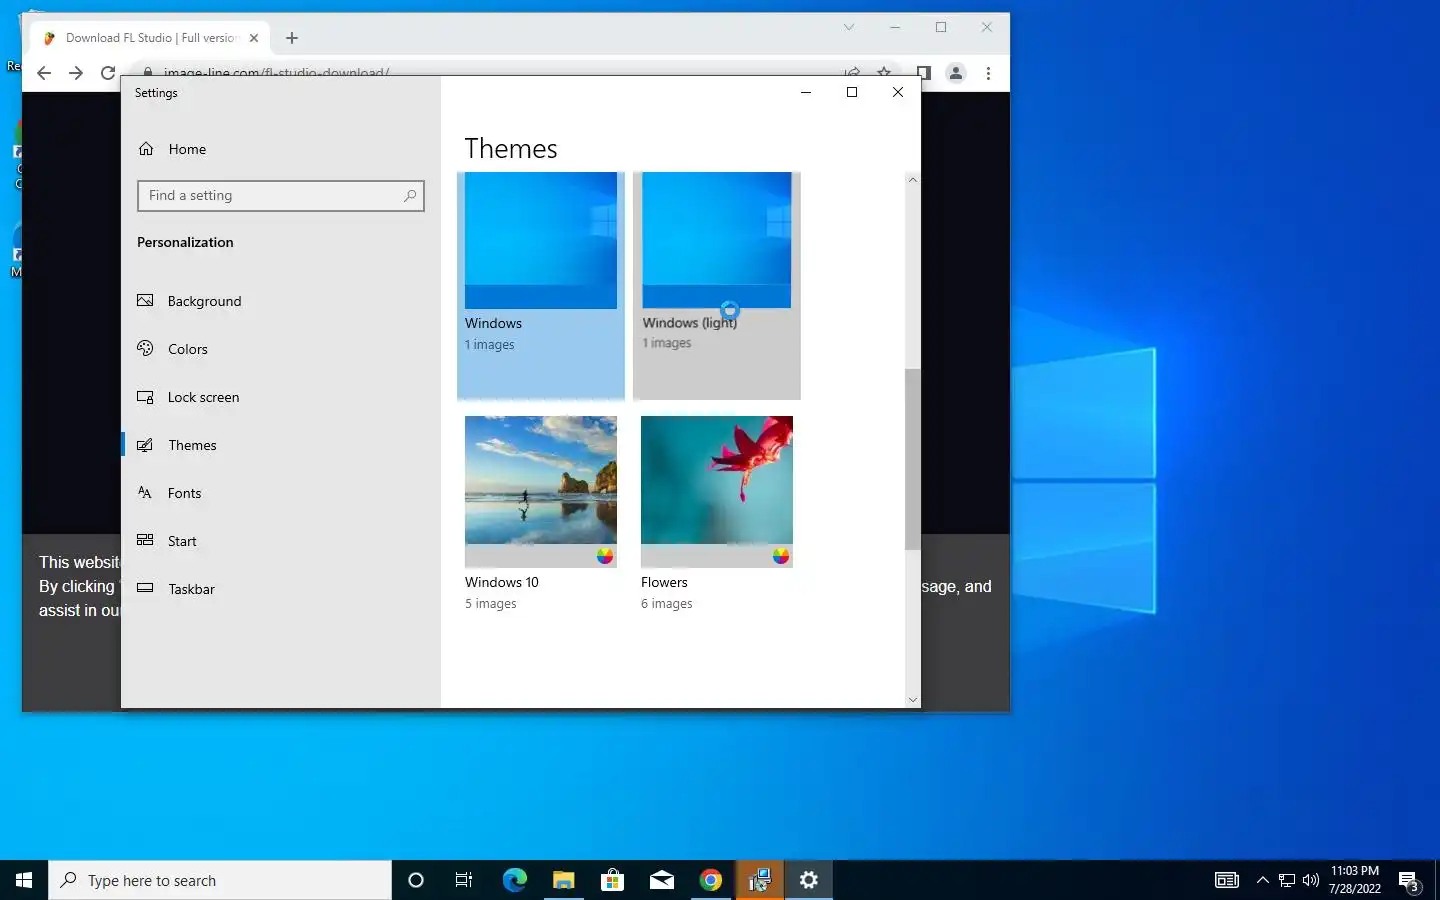Screen dimensions: 1440x900
Task: Open the Chrome profile icon
Action: coord(956,73)
